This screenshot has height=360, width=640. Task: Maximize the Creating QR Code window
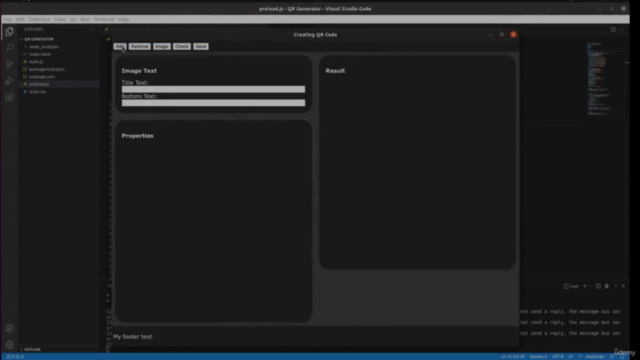pyautogui.click(x=502, y=35)
